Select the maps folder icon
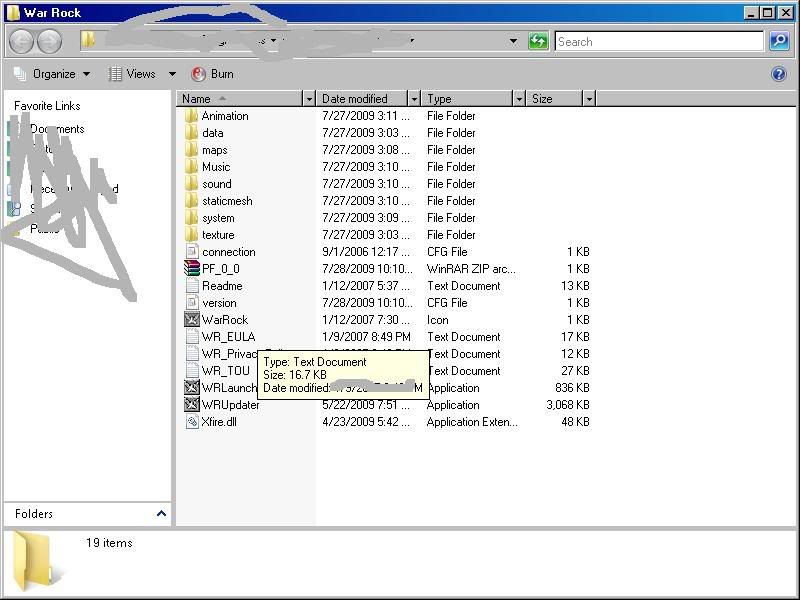800x600 pixels. (x=191, y=150)
